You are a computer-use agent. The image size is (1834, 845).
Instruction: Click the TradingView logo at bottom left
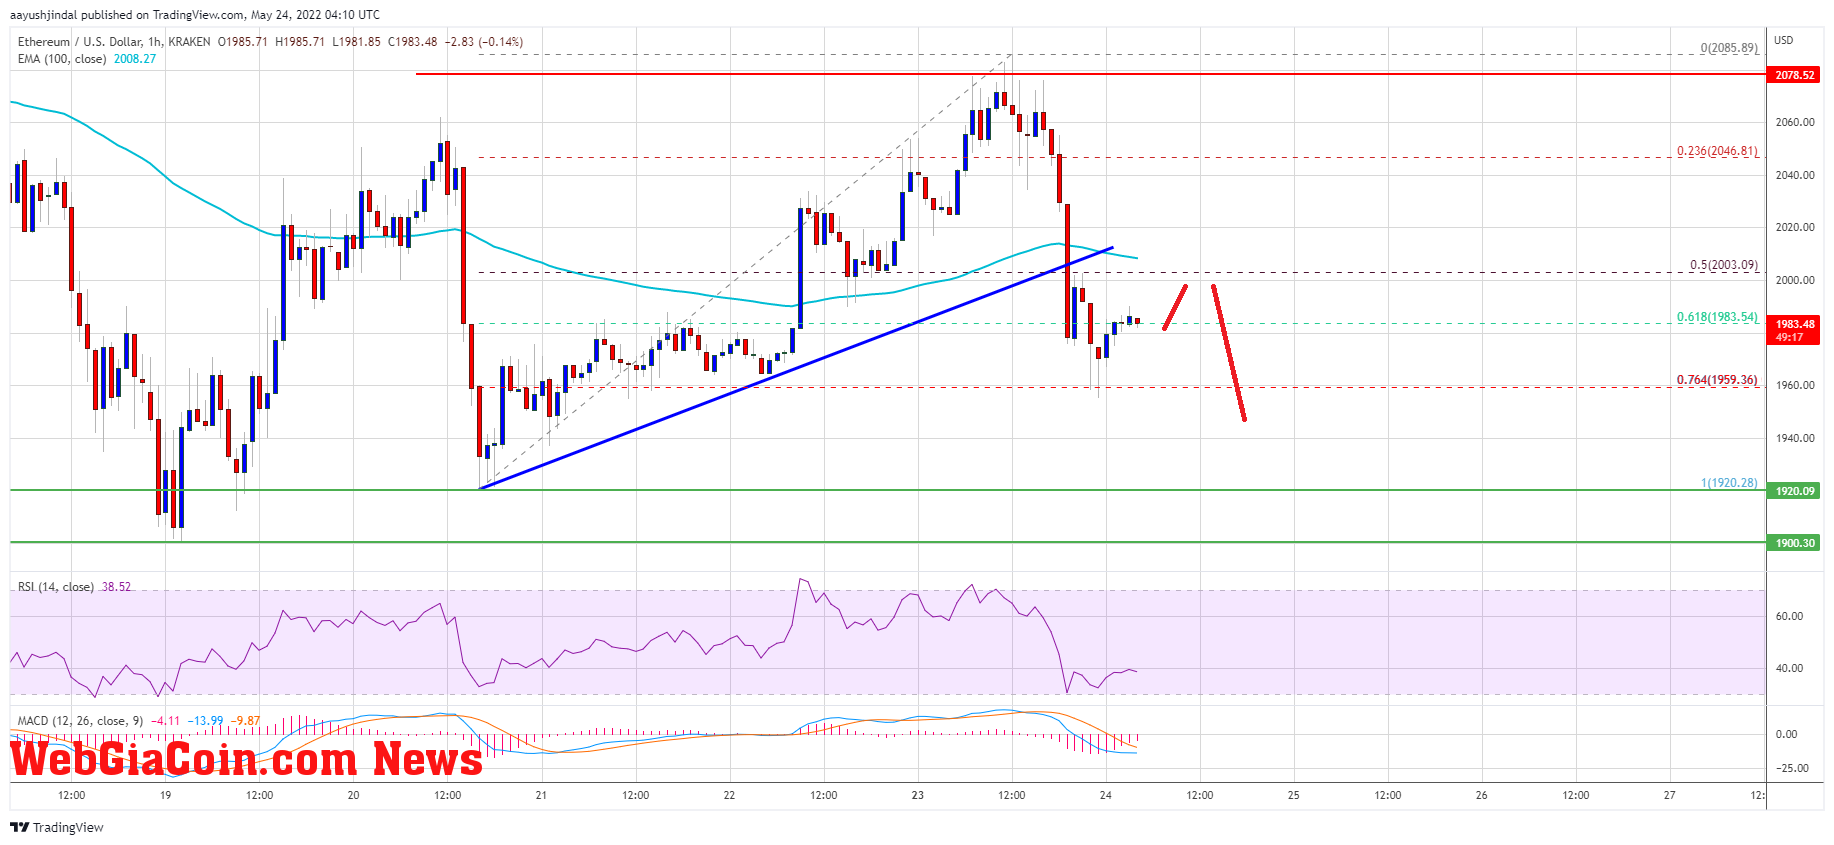click(x=57, y=827)
